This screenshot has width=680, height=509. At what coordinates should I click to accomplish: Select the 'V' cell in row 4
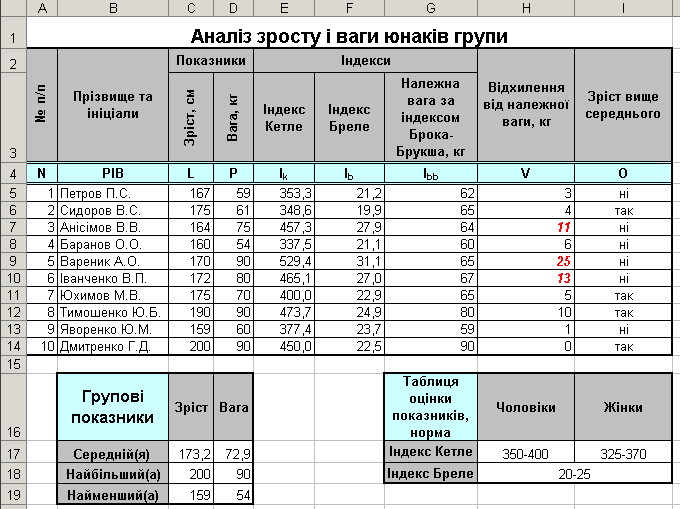pos(526,173)
